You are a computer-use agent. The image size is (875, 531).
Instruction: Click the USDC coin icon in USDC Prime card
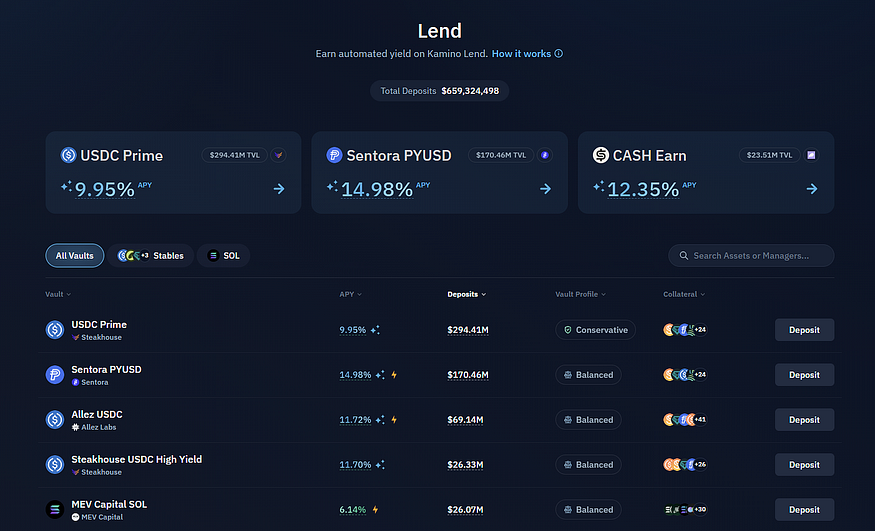[68, 155]
